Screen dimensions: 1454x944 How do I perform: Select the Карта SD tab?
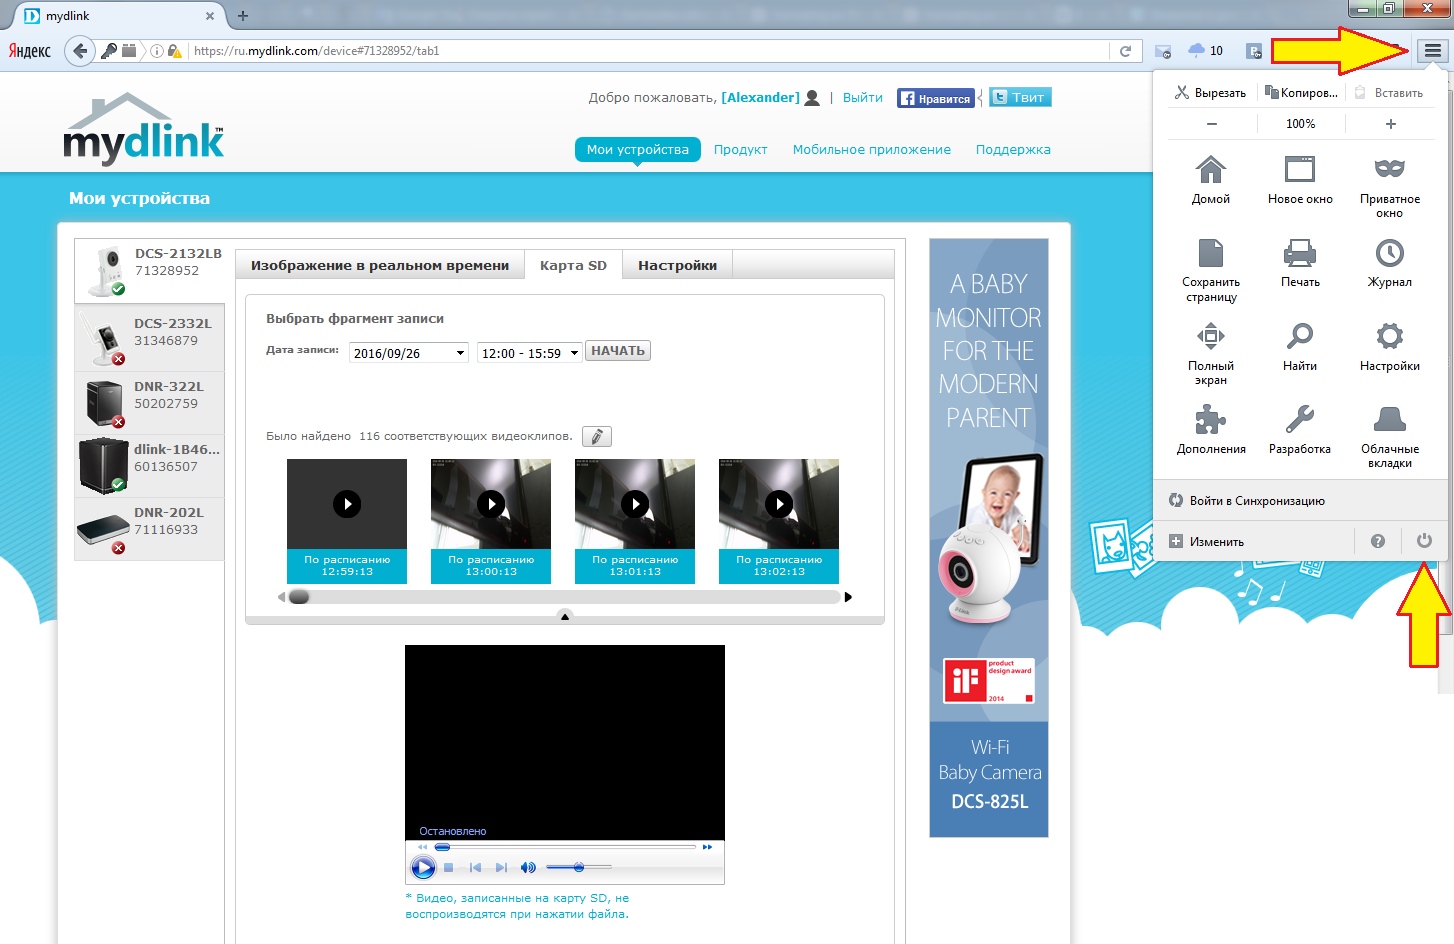(x=573, y=266)
